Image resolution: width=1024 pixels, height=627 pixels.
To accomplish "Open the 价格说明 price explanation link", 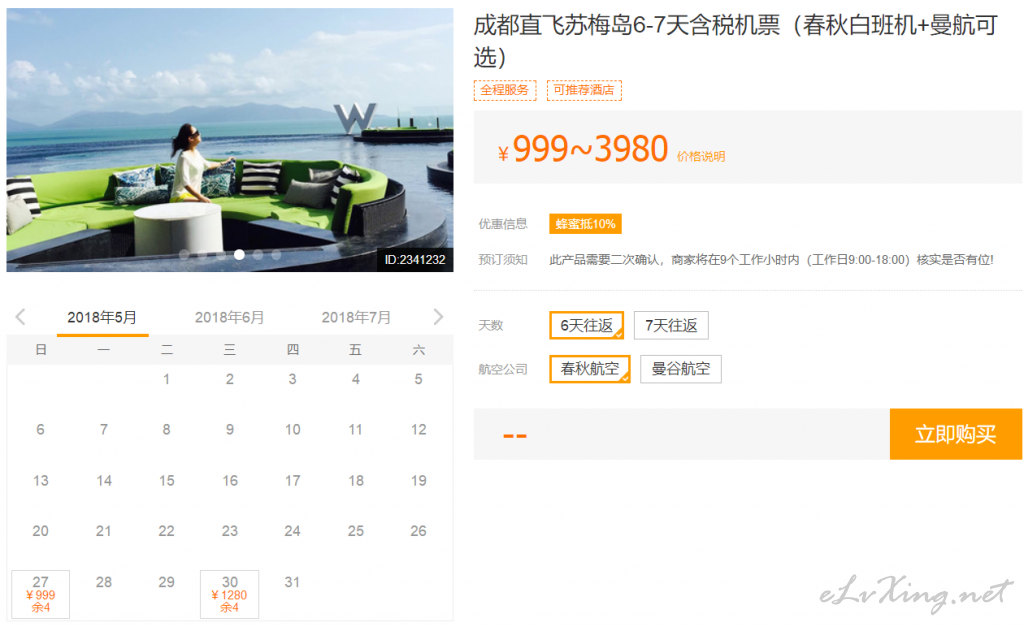I will (701, 157).
